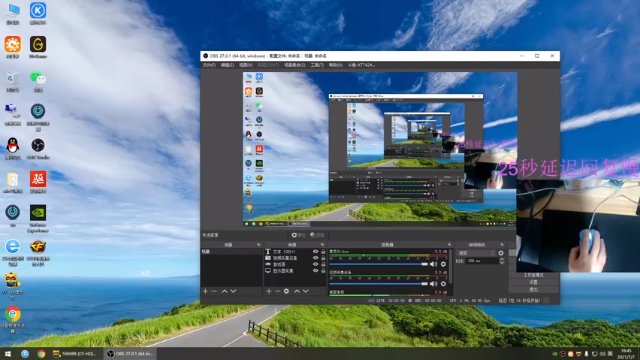The image size is (640, 360).
Task: Pop out the scenes dock panel
Action: click(258, 244)
